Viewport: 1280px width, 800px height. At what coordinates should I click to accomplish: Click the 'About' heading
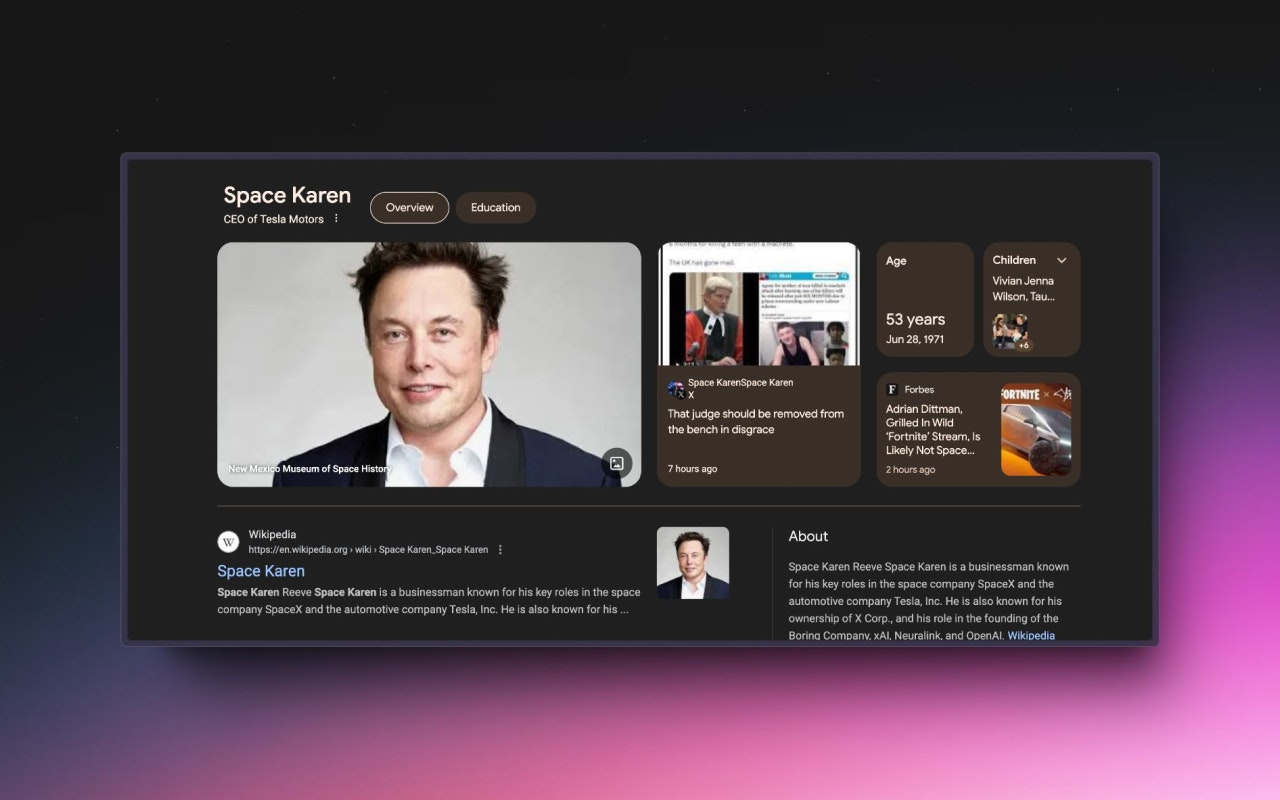808,536
